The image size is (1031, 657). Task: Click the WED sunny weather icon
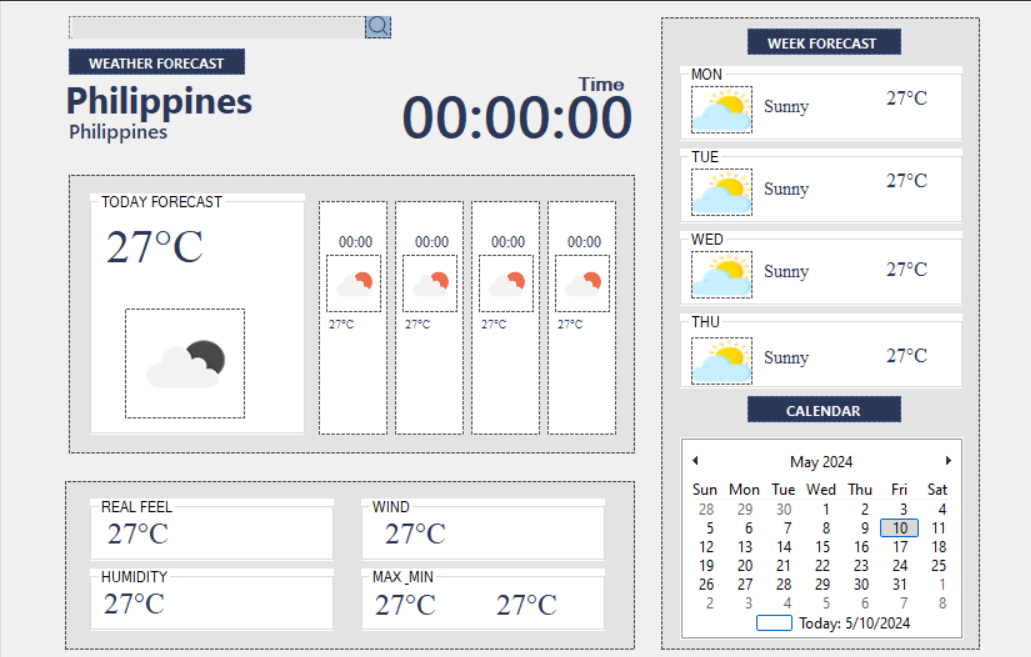pos(722,274)
